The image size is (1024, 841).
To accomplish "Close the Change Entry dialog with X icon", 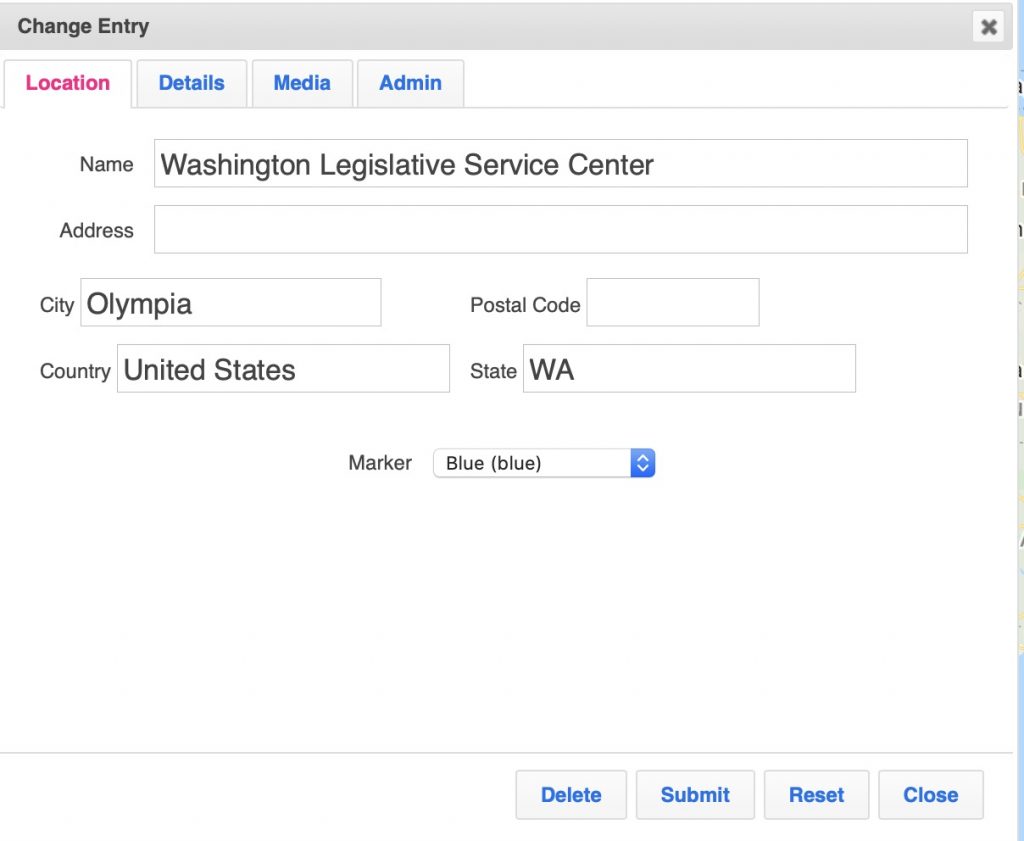I will coord(988,27).
